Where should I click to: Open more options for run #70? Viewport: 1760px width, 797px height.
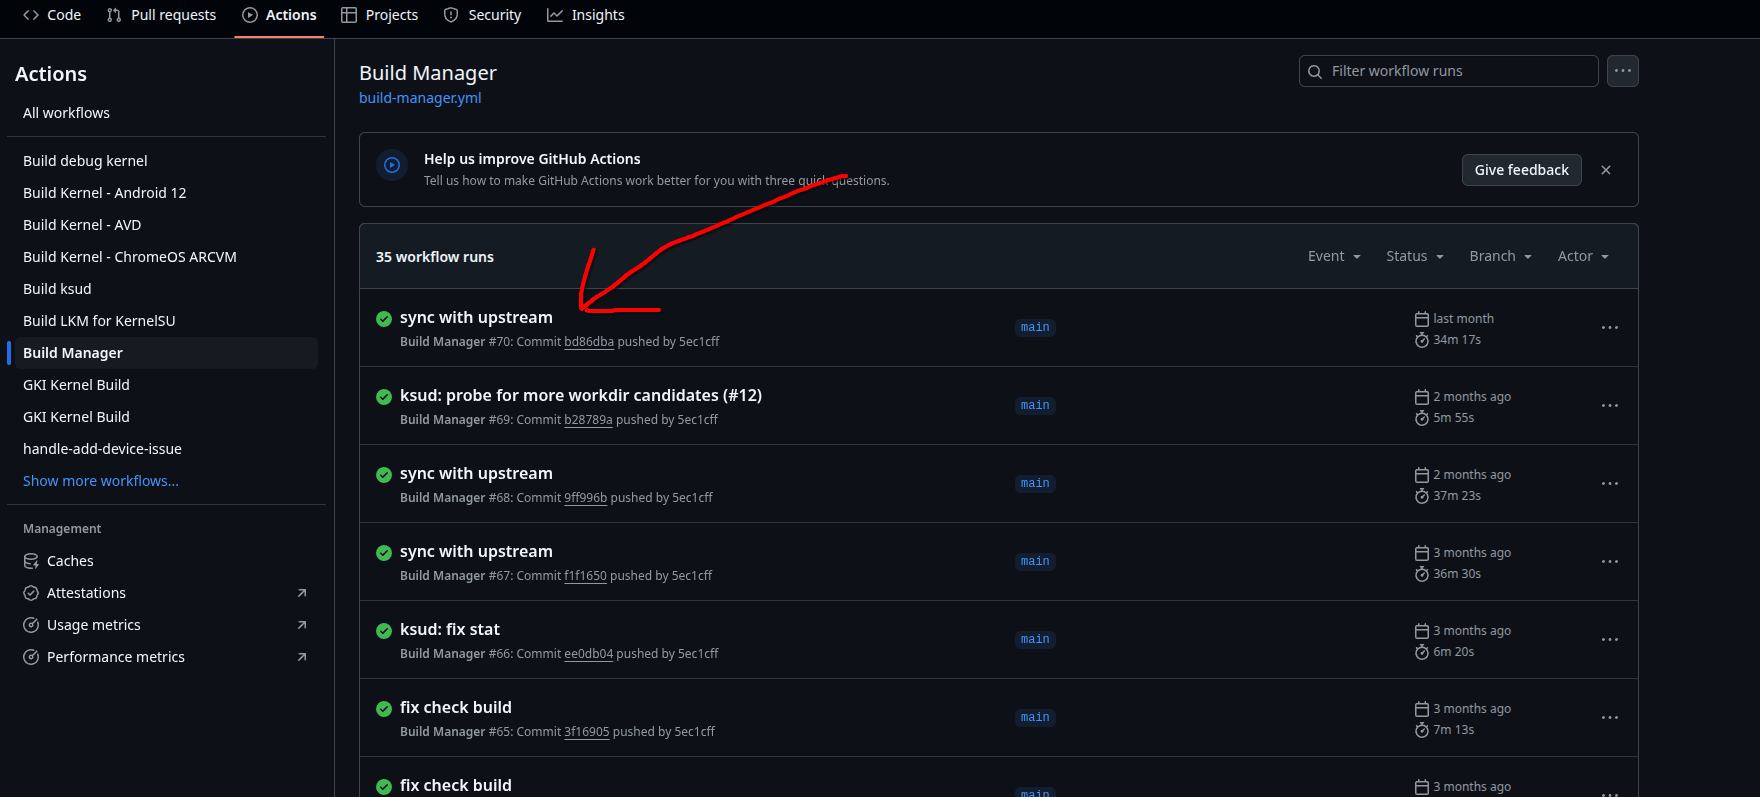click(1609, 328)
